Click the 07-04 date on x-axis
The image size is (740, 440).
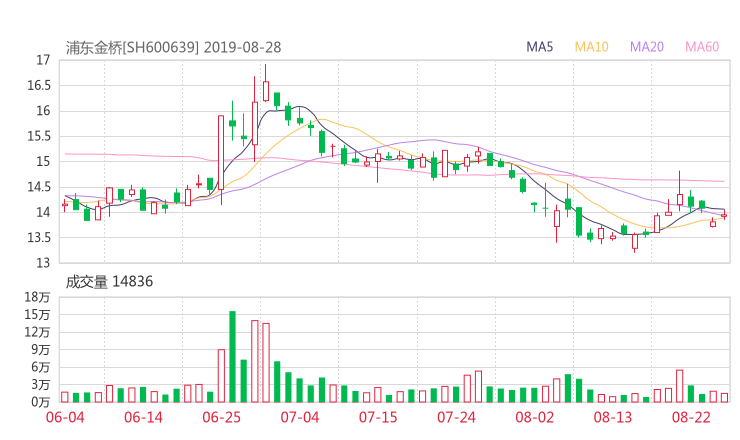point(299,417)
